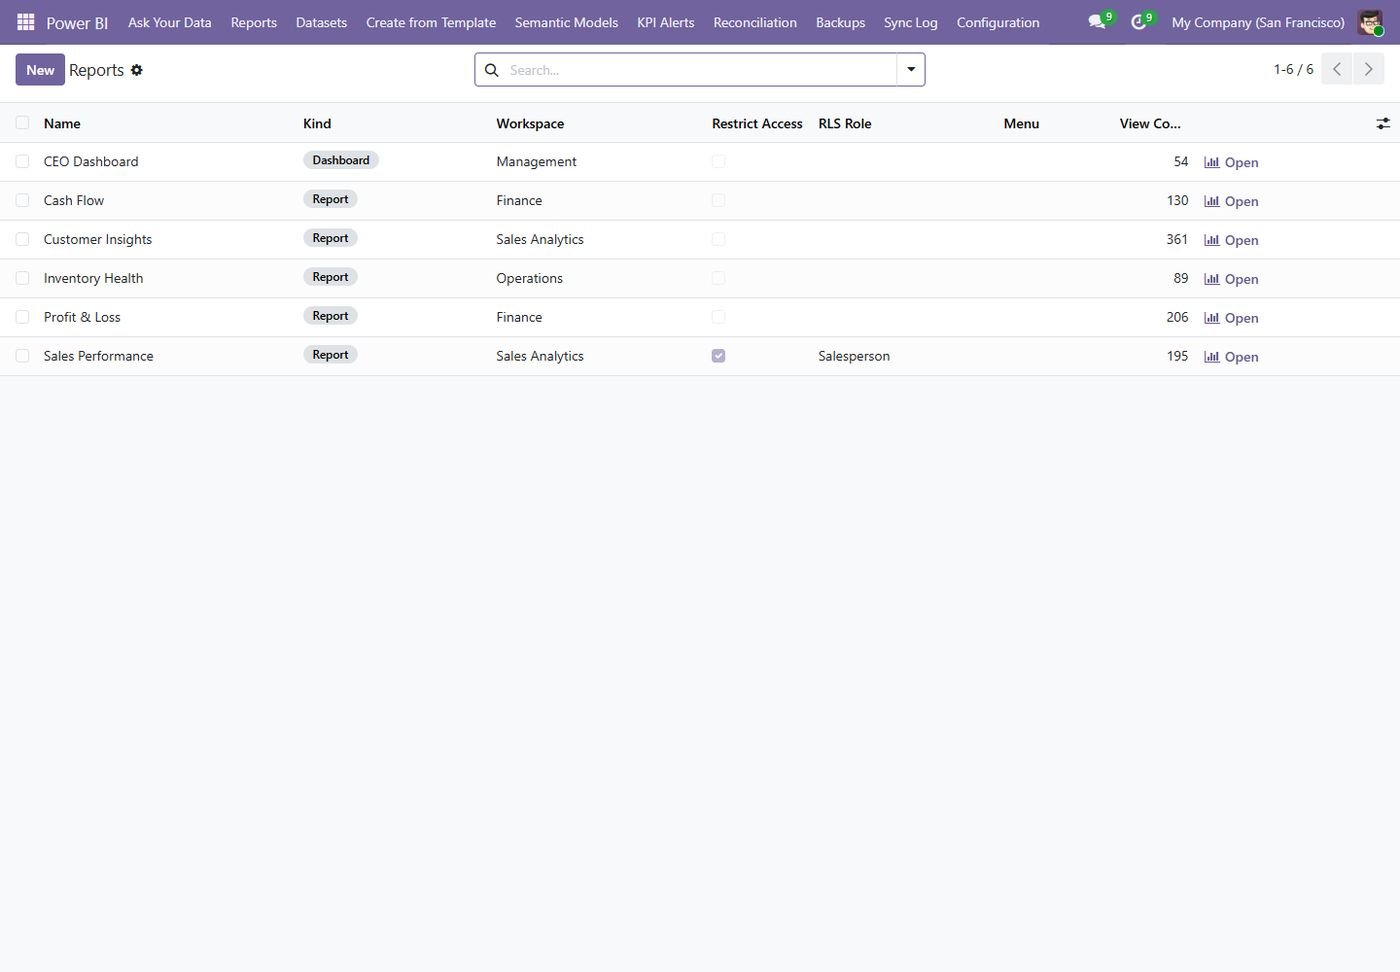Open optional columns adjust icon
This screenshot has height=972, width=1400.
(x=1383, y=123)
